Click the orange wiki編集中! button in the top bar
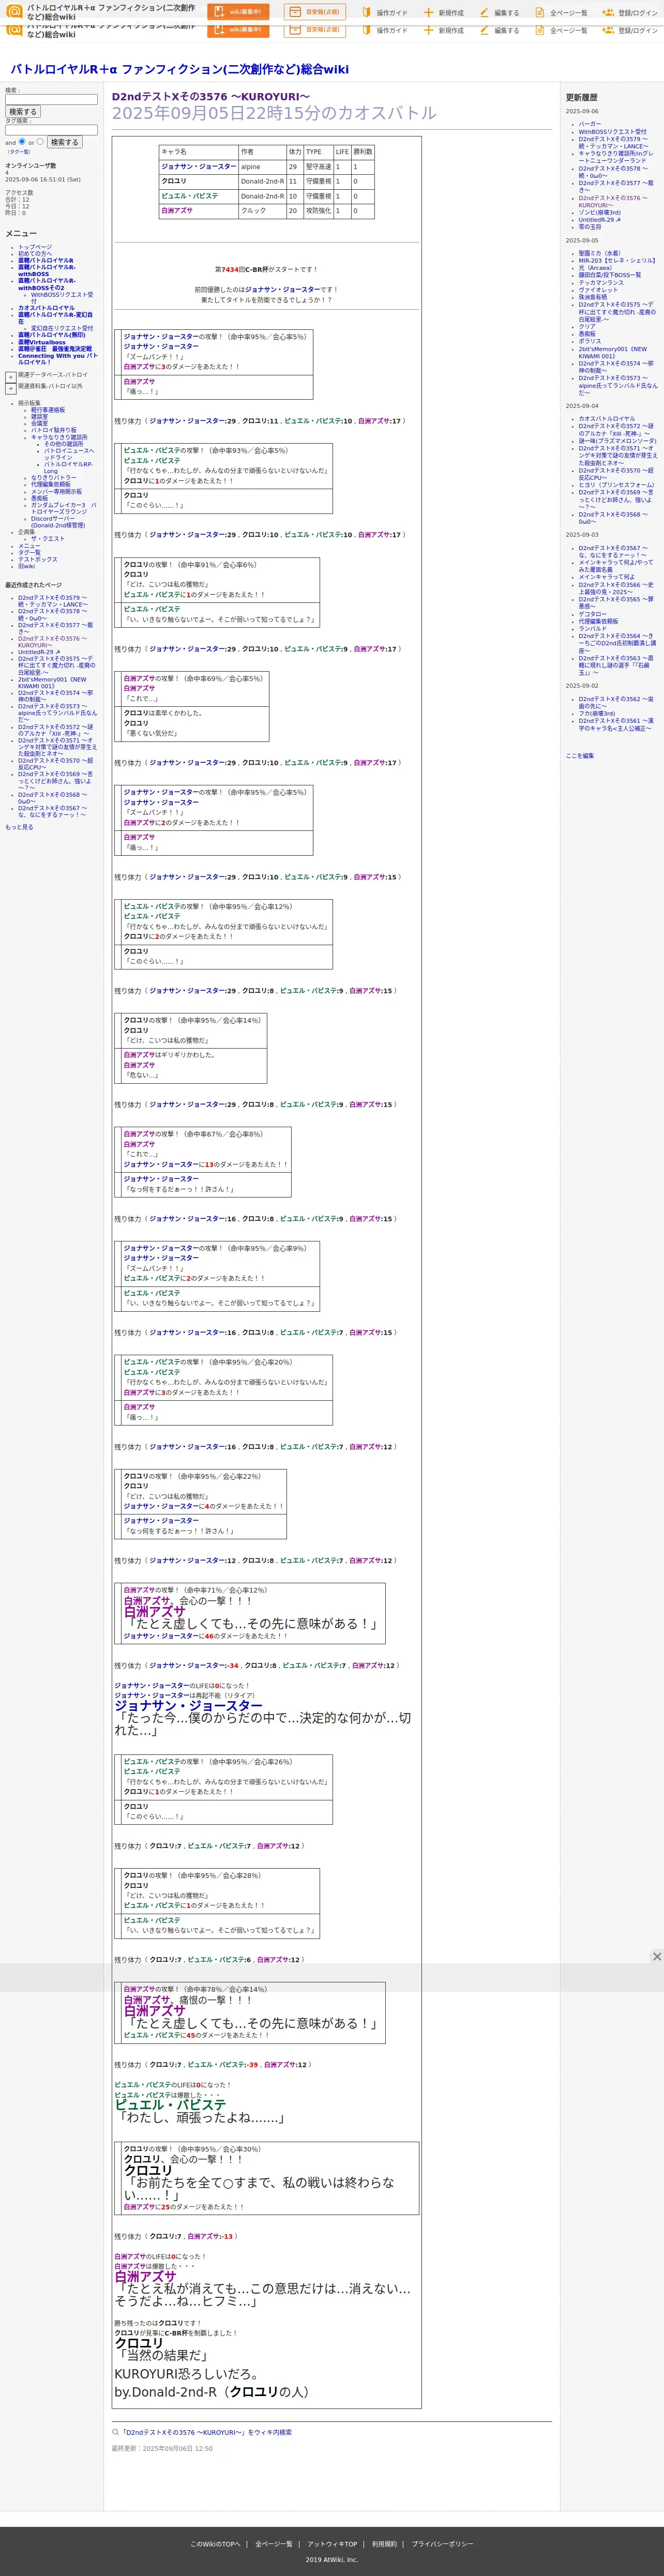Viewport: 664px width, 2576px height. click(x=238, y=12)
